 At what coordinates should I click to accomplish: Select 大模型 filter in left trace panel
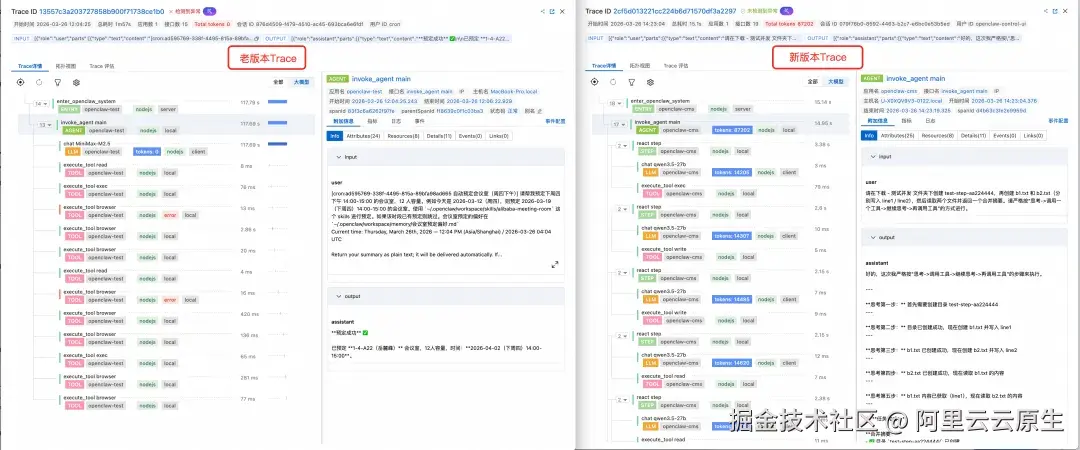coord(300,81)
